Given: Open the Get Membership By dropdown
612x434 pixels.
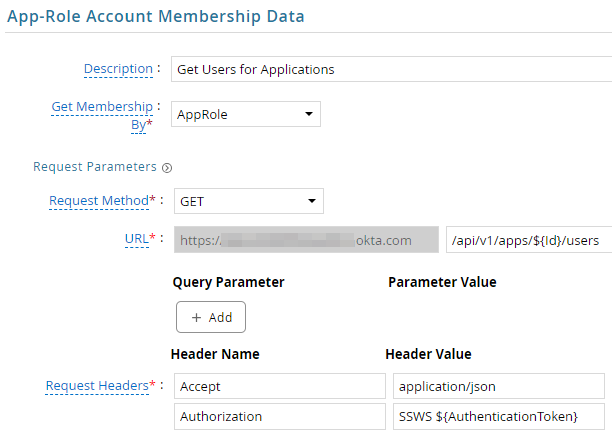Looking at the screenshot, I should [x=246, y=114].
